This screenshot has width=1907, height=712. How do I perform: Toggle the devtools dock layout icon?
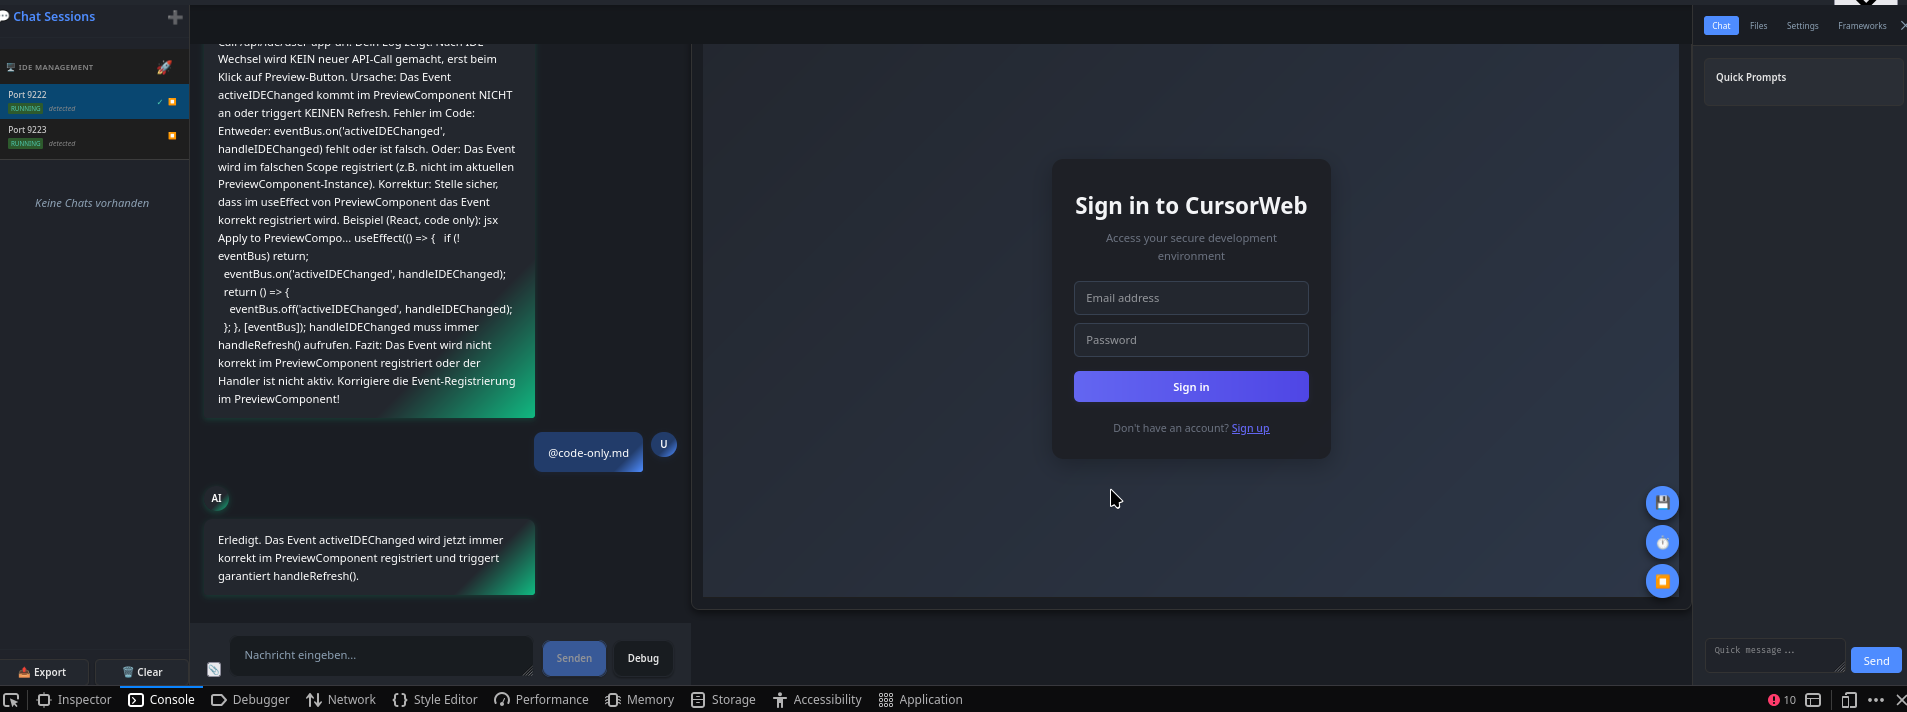[1813, 700]
